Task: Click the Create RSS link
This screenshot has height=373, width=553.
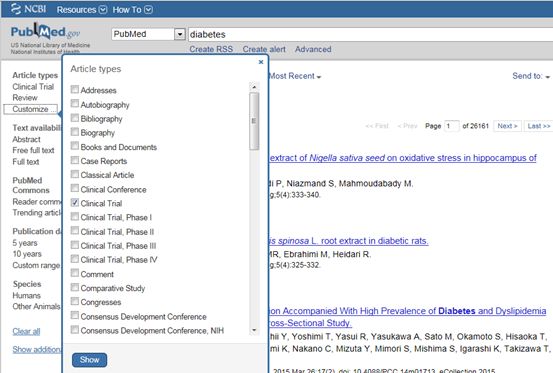Action: pyautogui.click(x=211, y=49)
